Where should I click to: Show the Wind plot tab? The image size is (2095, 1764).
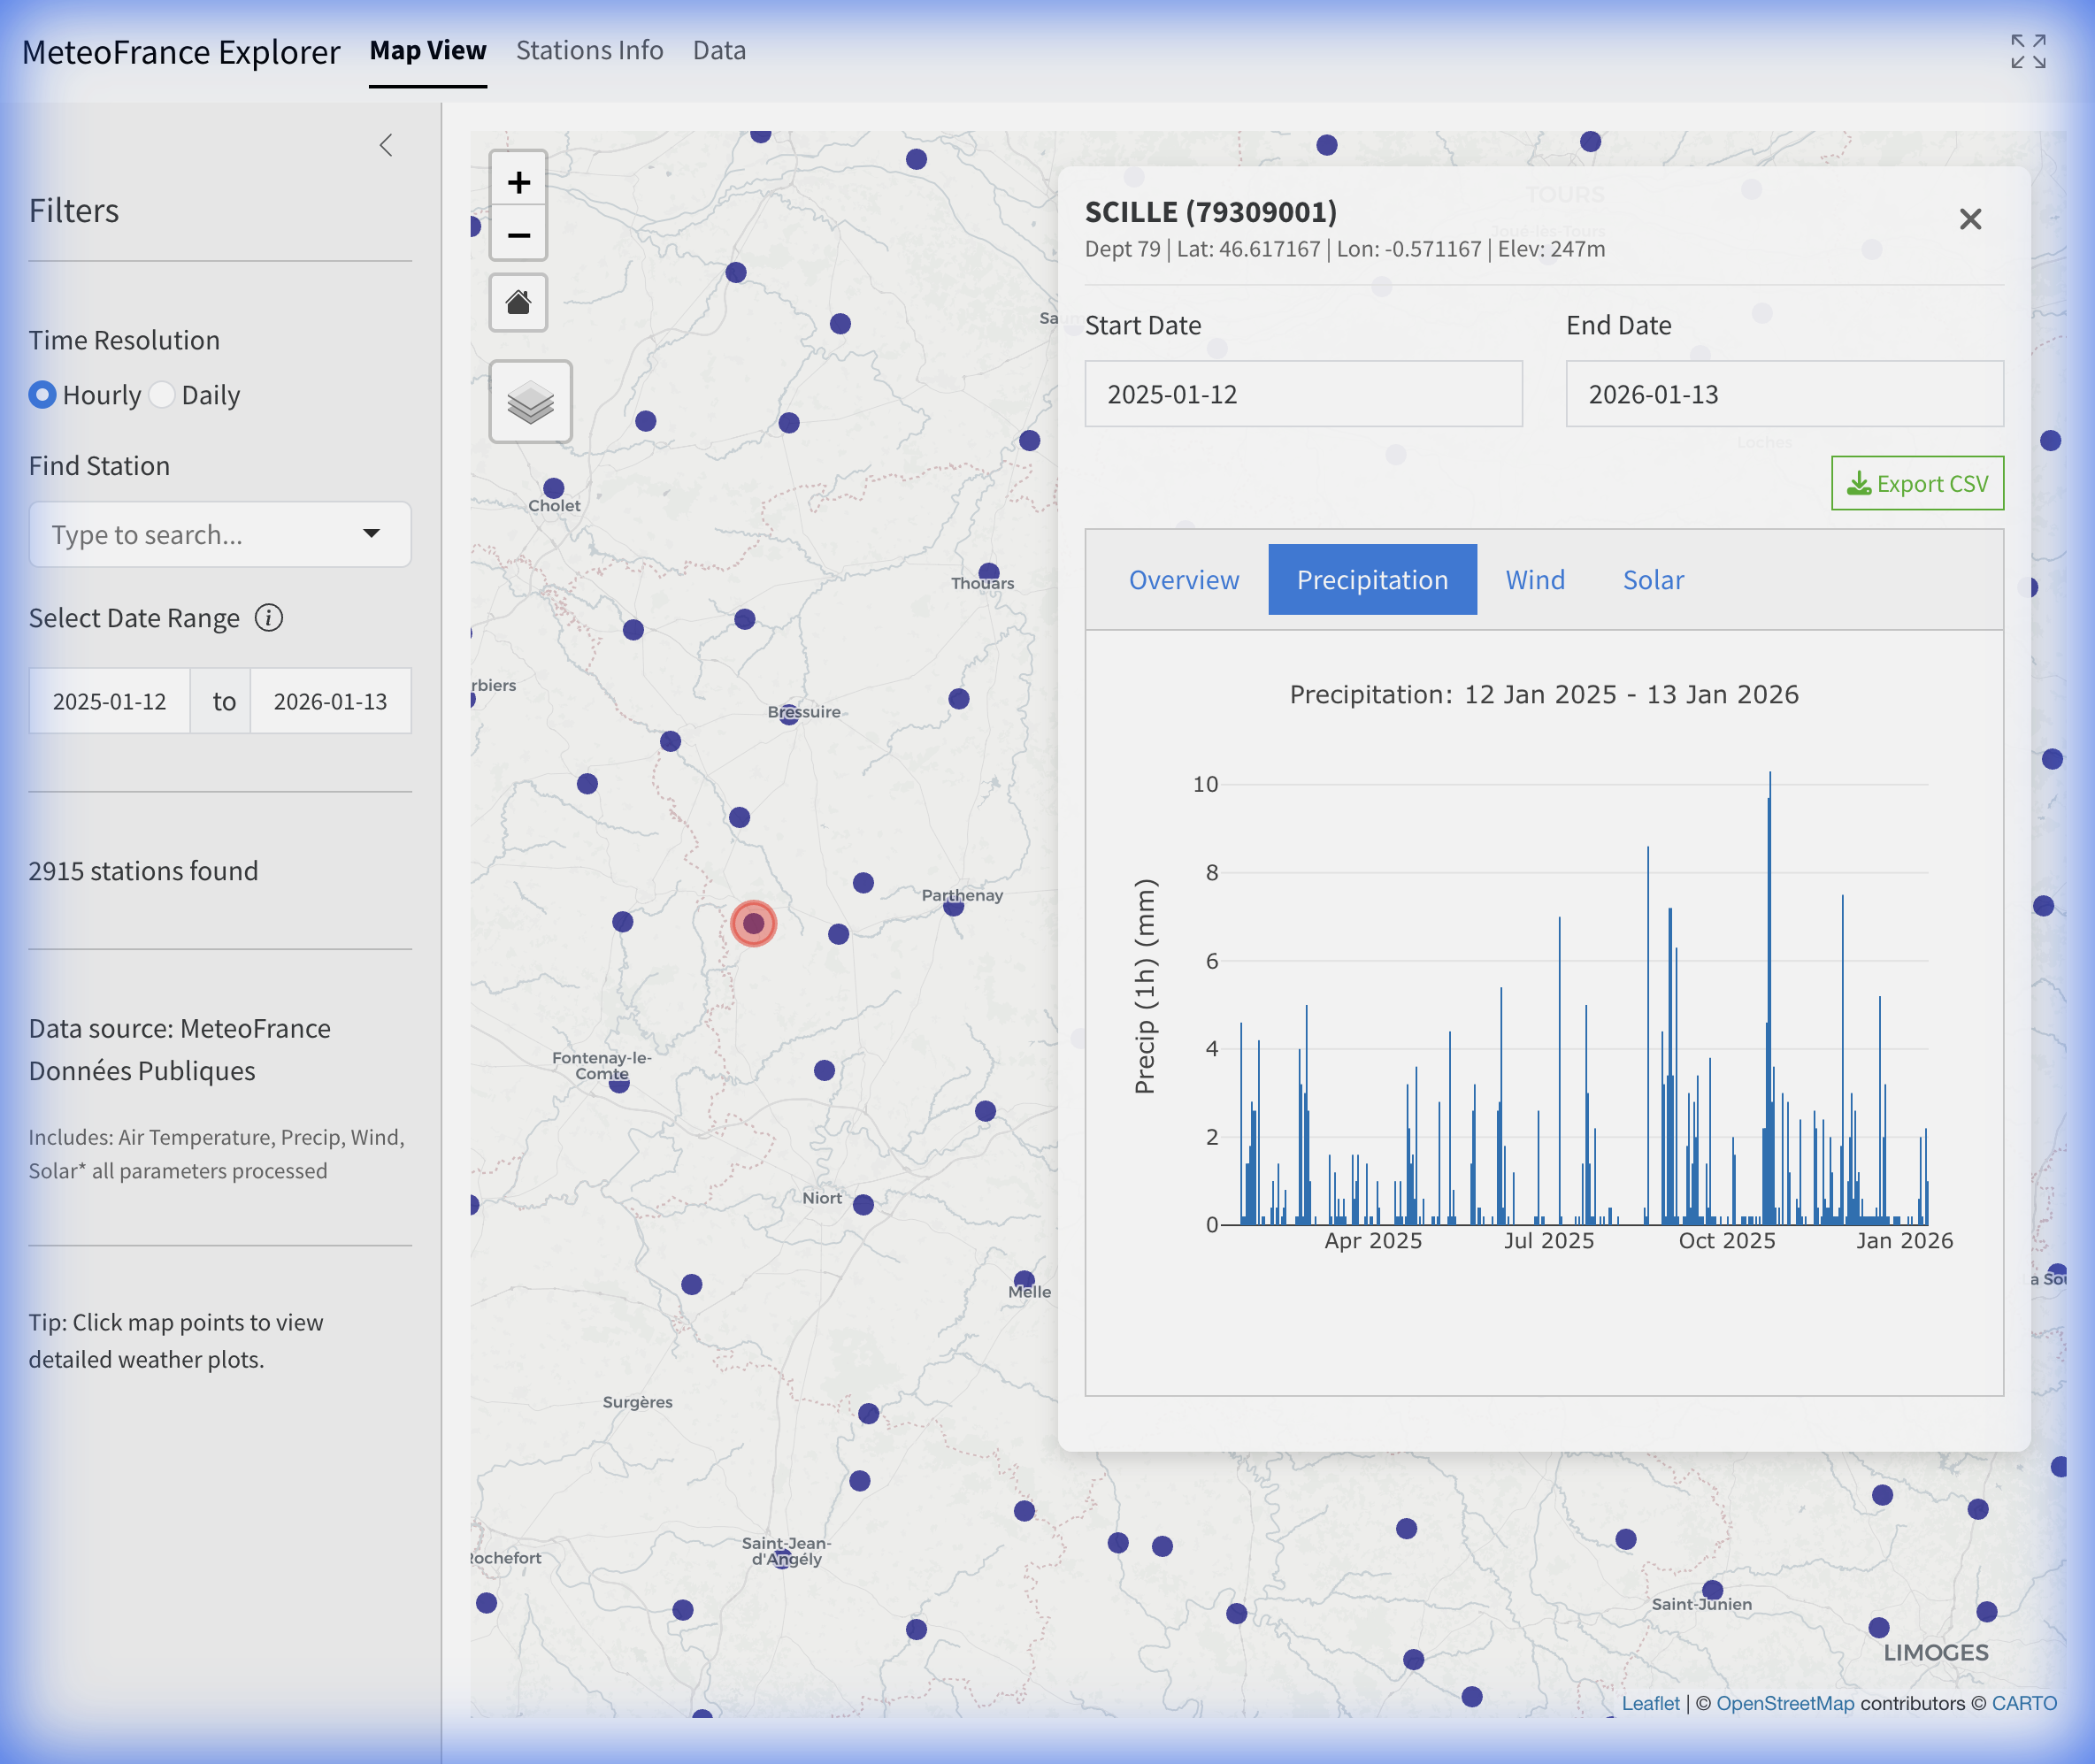click(1534, 580)
